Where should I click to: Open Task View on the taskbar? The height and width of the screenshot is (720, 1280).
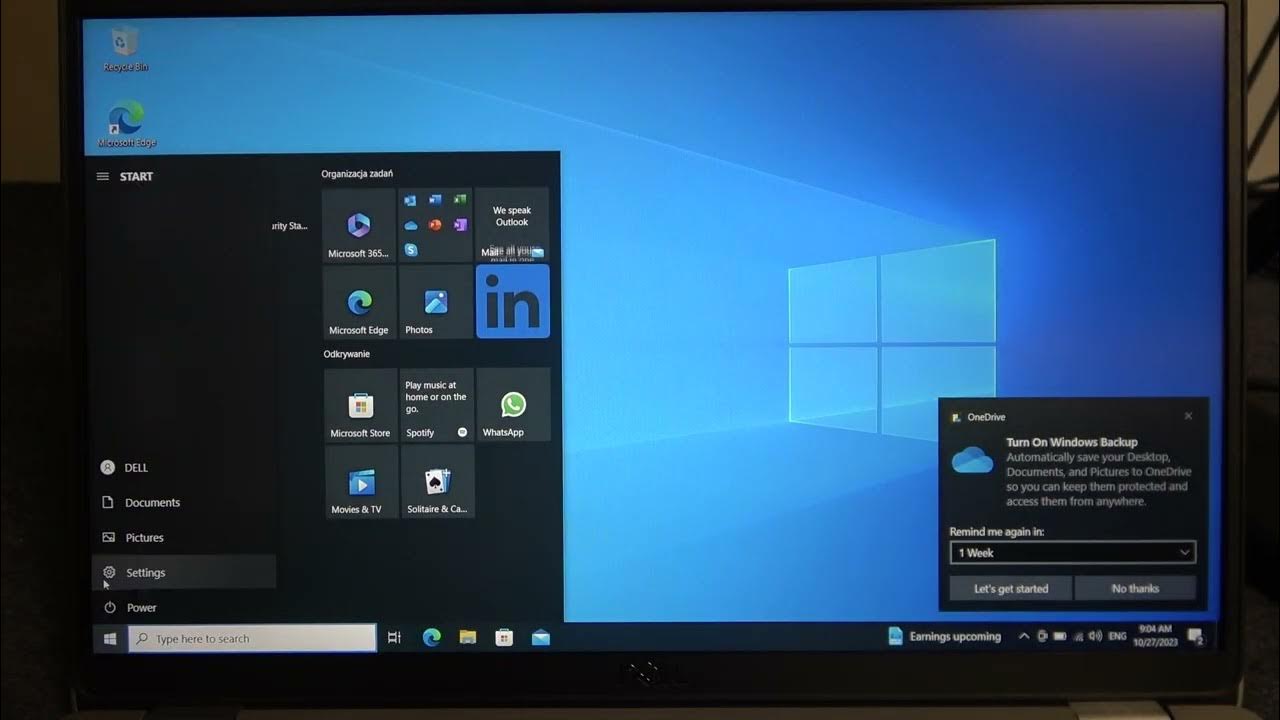click(x=394, y=638)
